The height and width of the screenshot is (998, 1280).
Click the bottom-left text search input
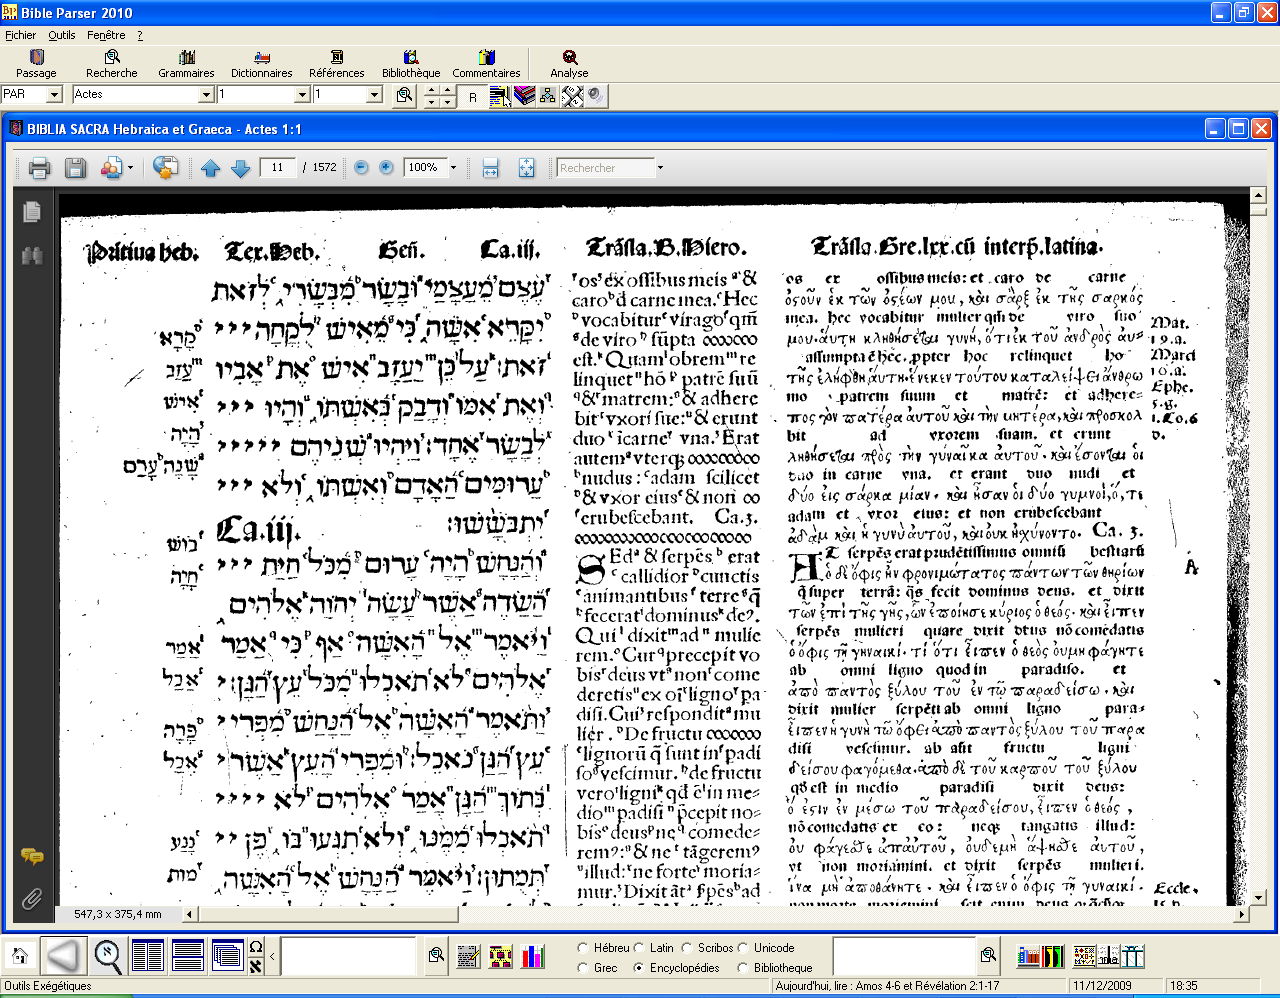click(x=348, y=956)
